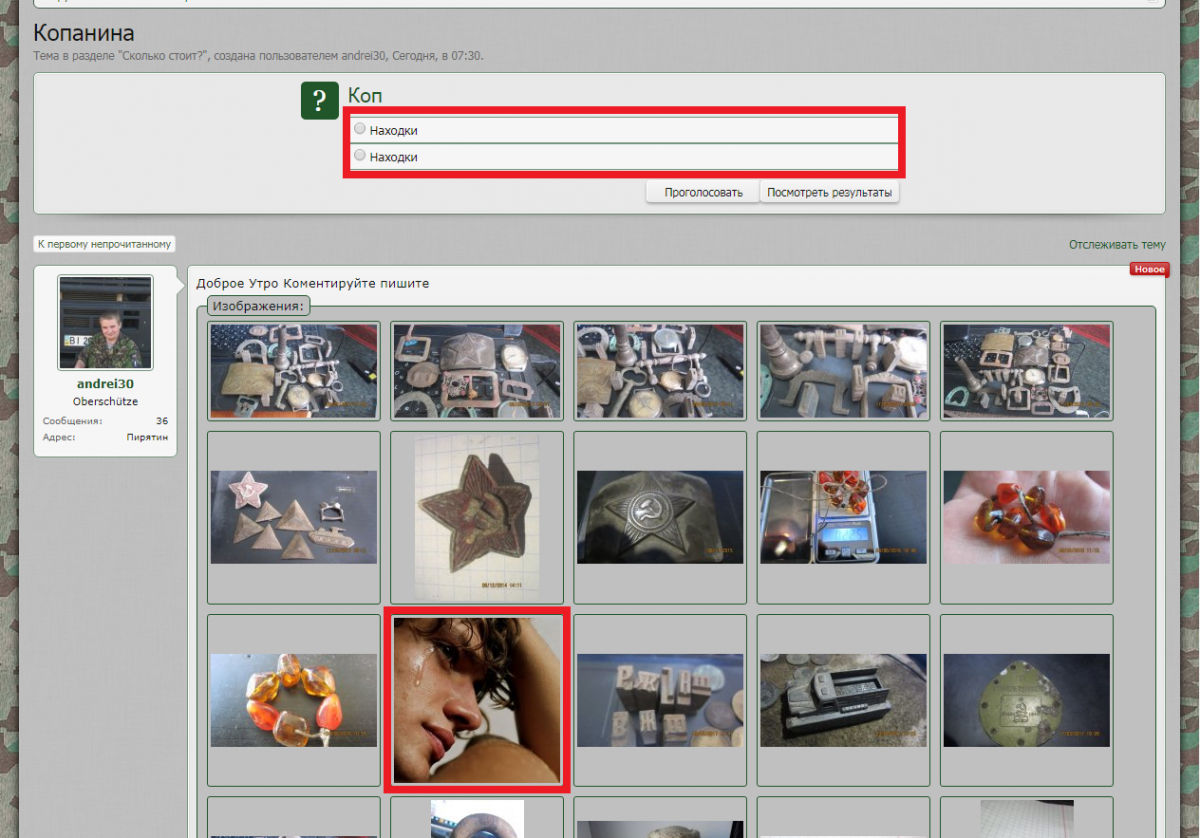Open the amber on digital scale thumbnail
The width and height of the screenshot is (1200, 838).
(x=843, y=517)
